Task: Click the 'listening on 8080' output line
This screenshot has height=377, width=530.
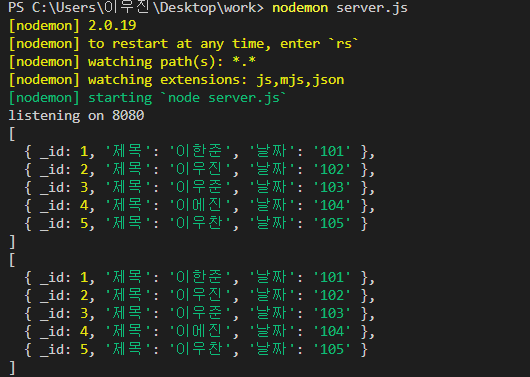Action: click(x=76, y=116)
